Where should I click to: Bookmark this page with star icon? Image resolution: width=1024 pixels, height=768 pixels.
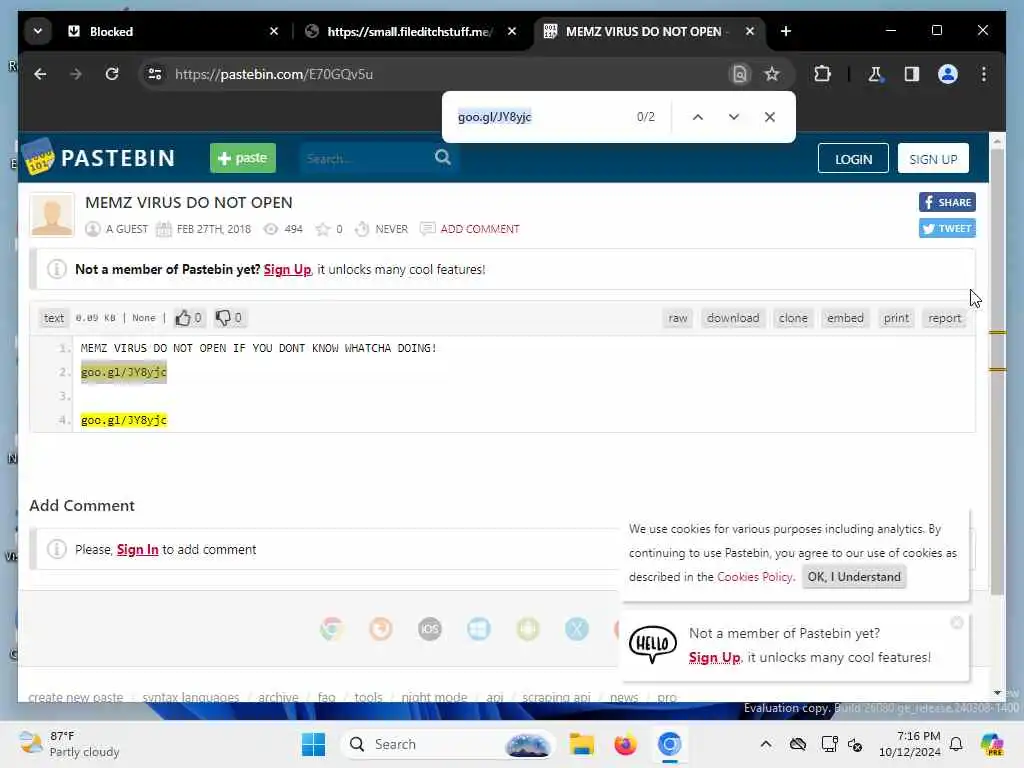pos(772,74)
